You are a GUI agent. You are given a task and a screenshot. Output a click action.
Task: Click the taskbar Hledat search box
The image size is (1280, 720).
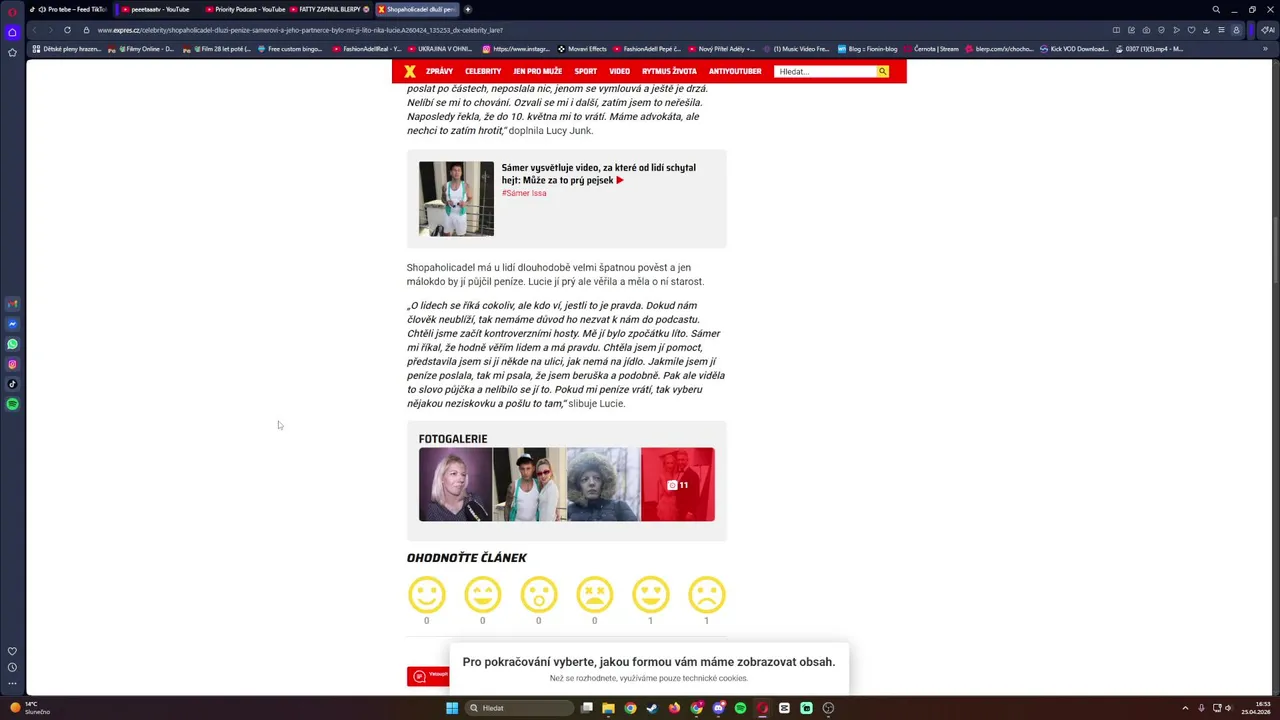tap(519, 708)
